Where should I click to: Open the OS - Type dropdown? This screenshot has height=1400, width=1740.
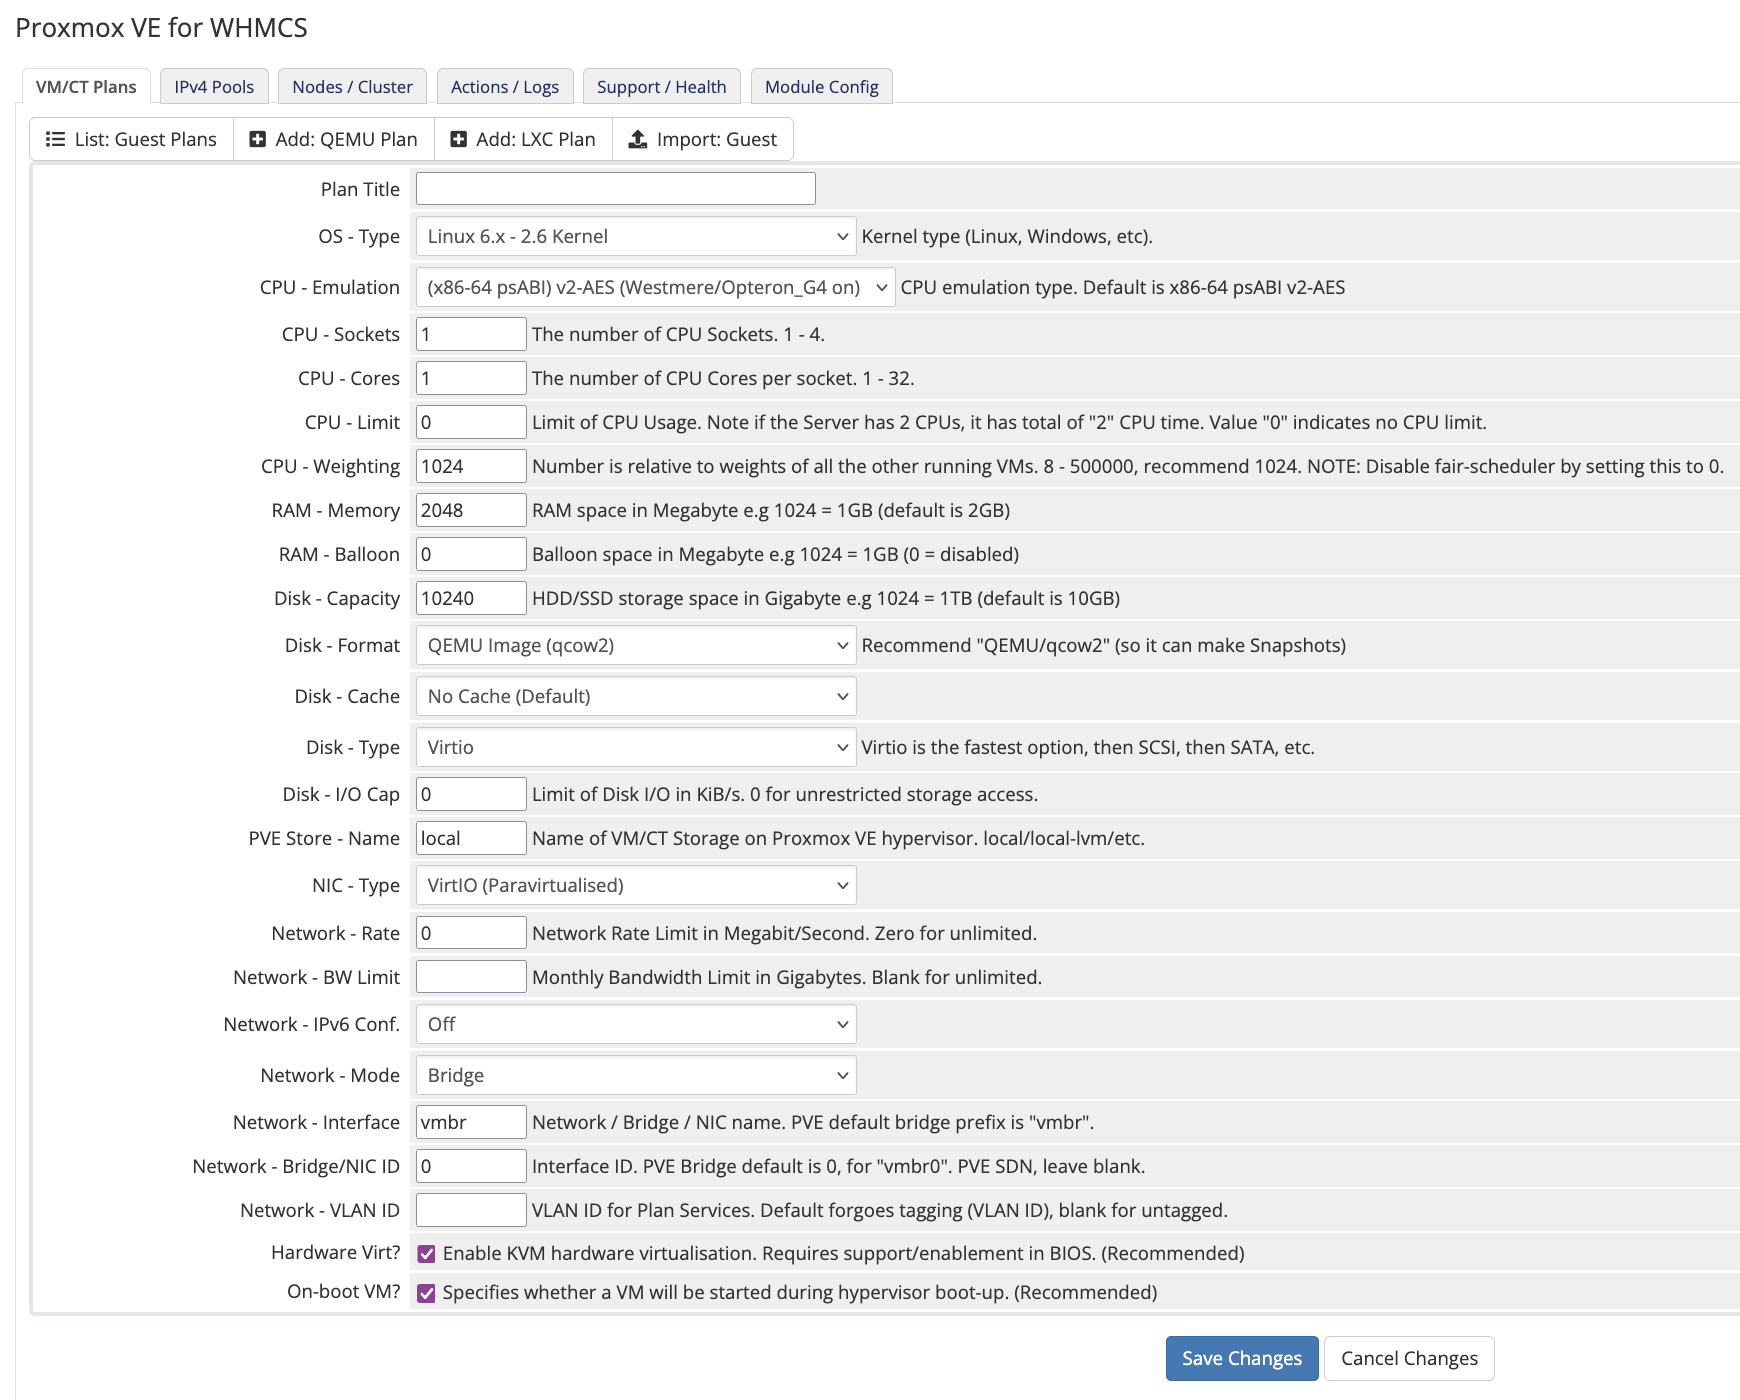point(636,237)
